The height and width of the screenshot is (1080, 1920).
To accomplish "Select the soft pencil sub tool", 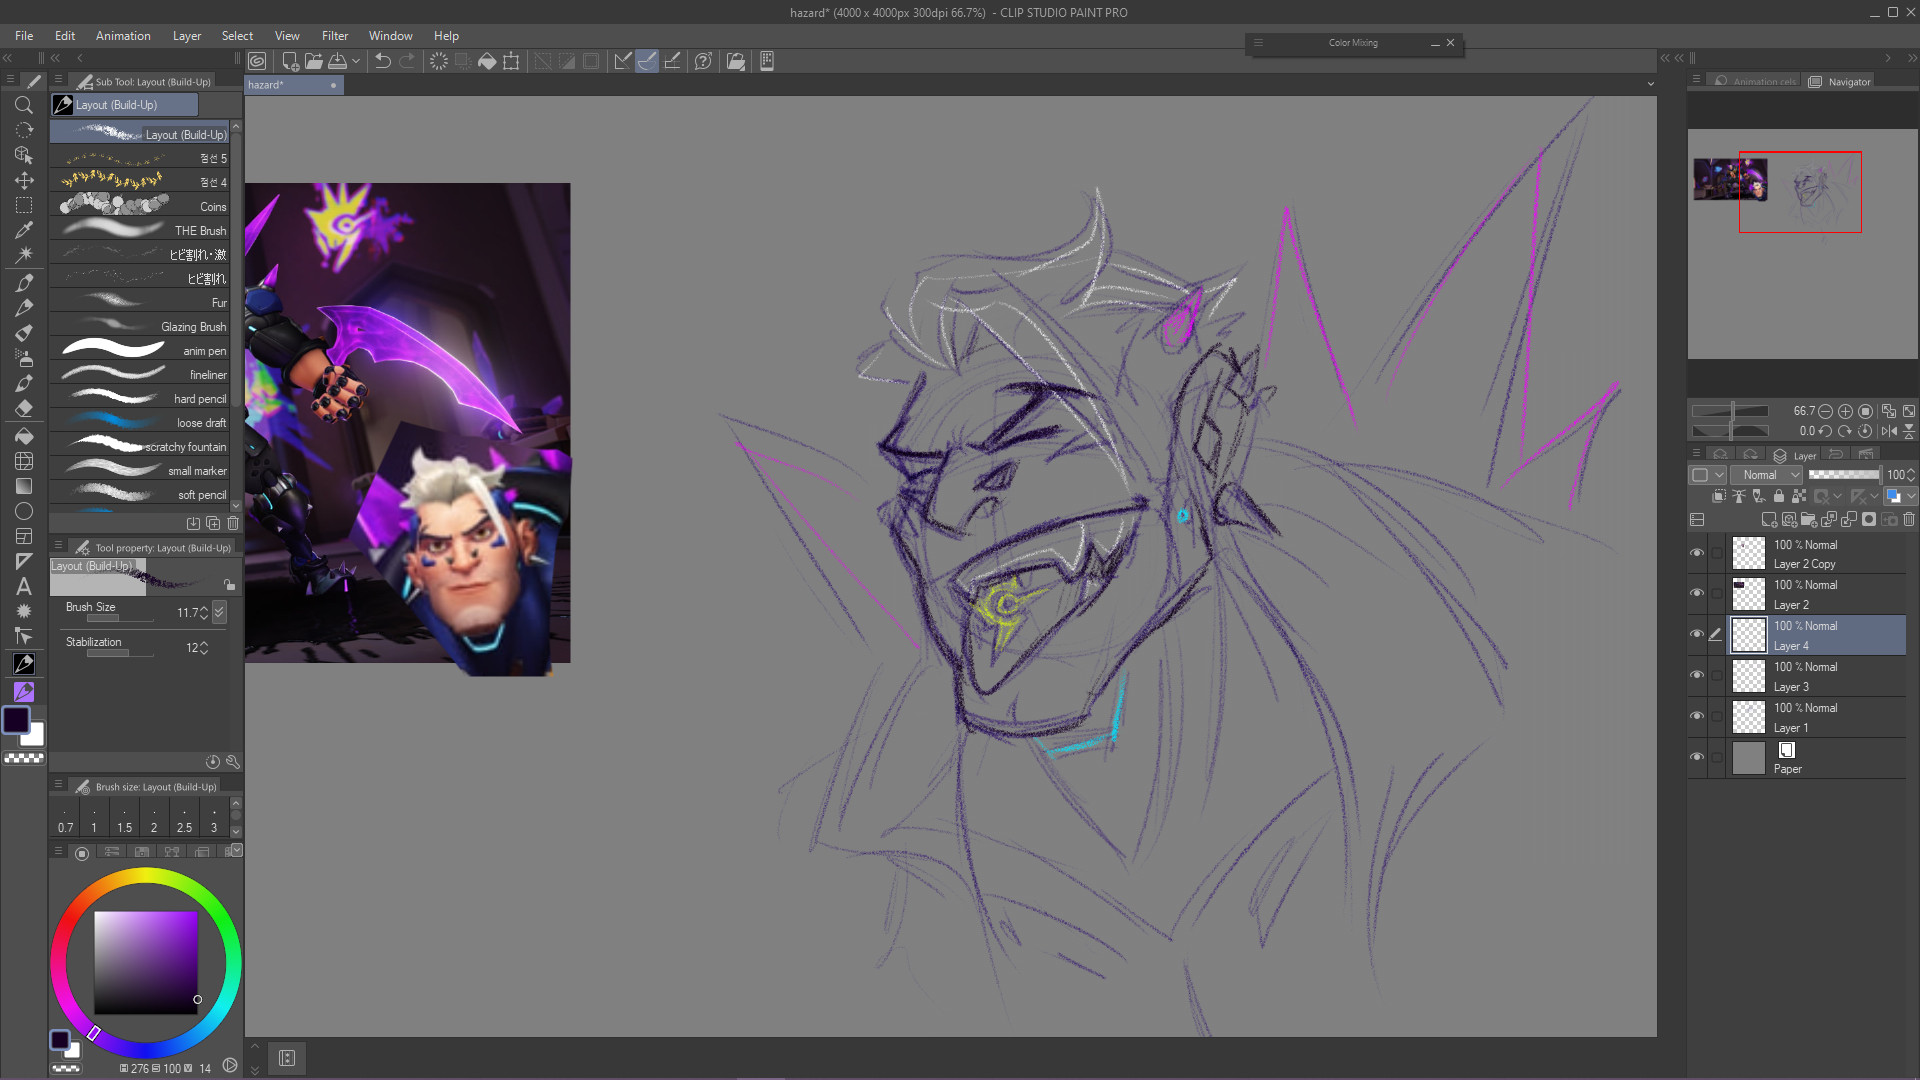I will (x=140, y=494).
